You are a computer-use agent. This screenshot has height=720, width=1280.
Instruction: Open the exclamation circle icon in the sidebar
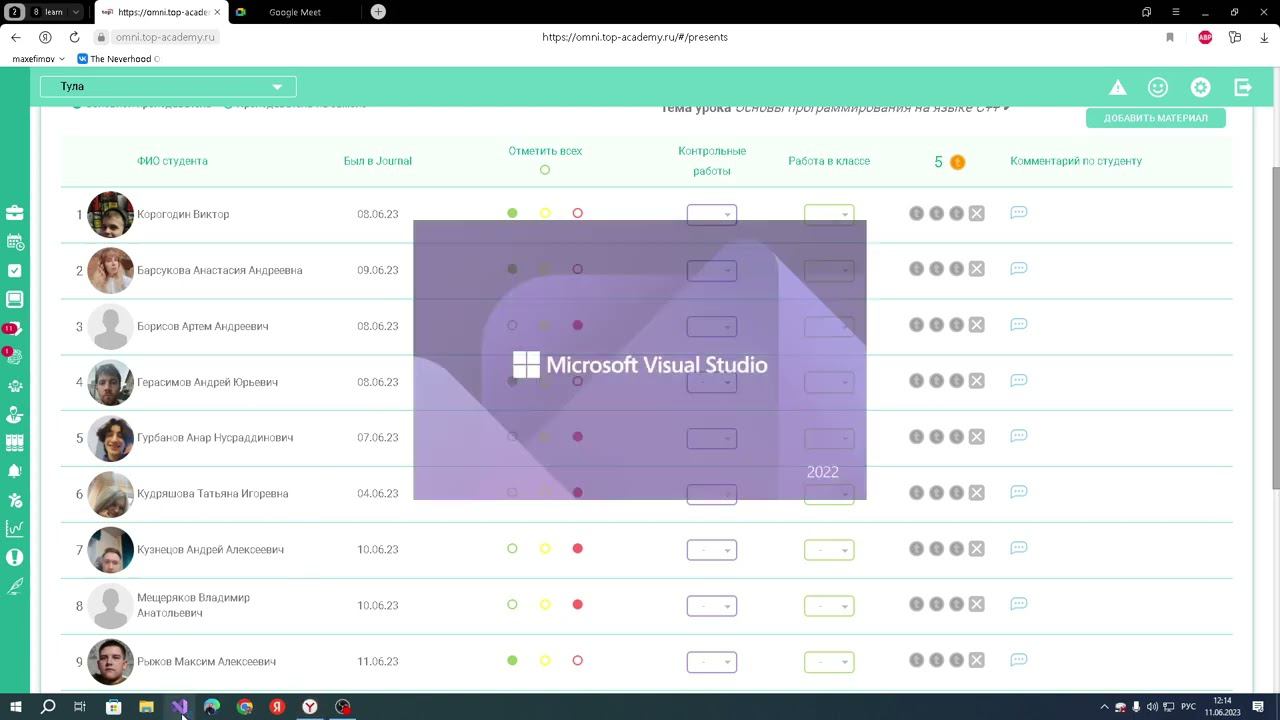(x=15, y=557)
